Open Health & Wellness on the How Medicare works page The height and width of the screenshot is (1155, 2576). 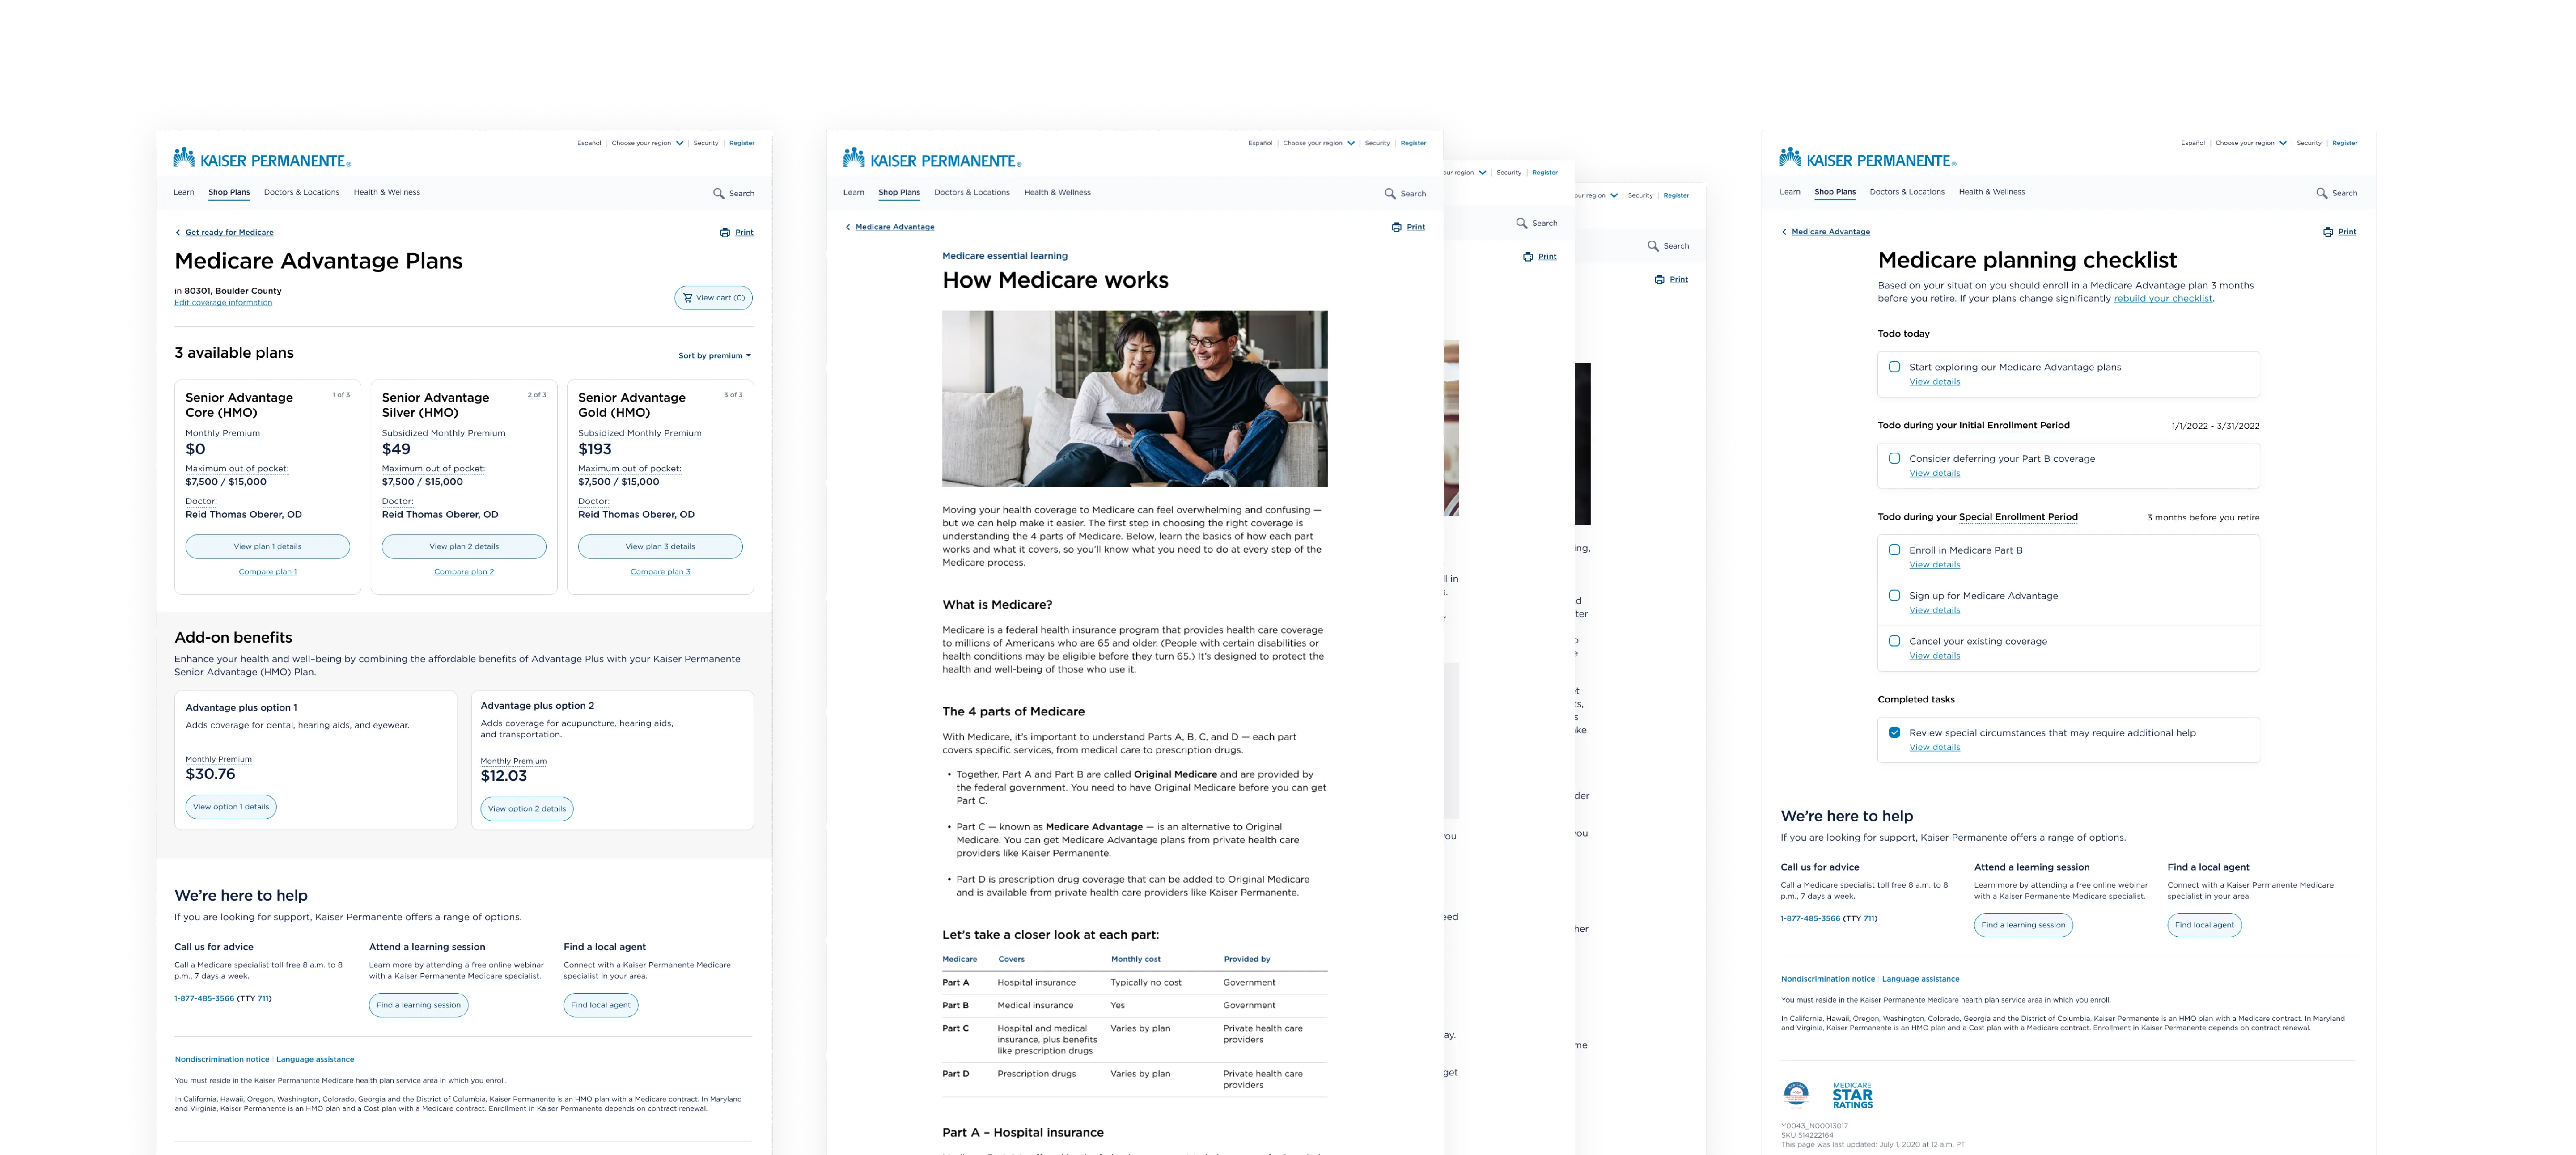tap(1057, 192)
